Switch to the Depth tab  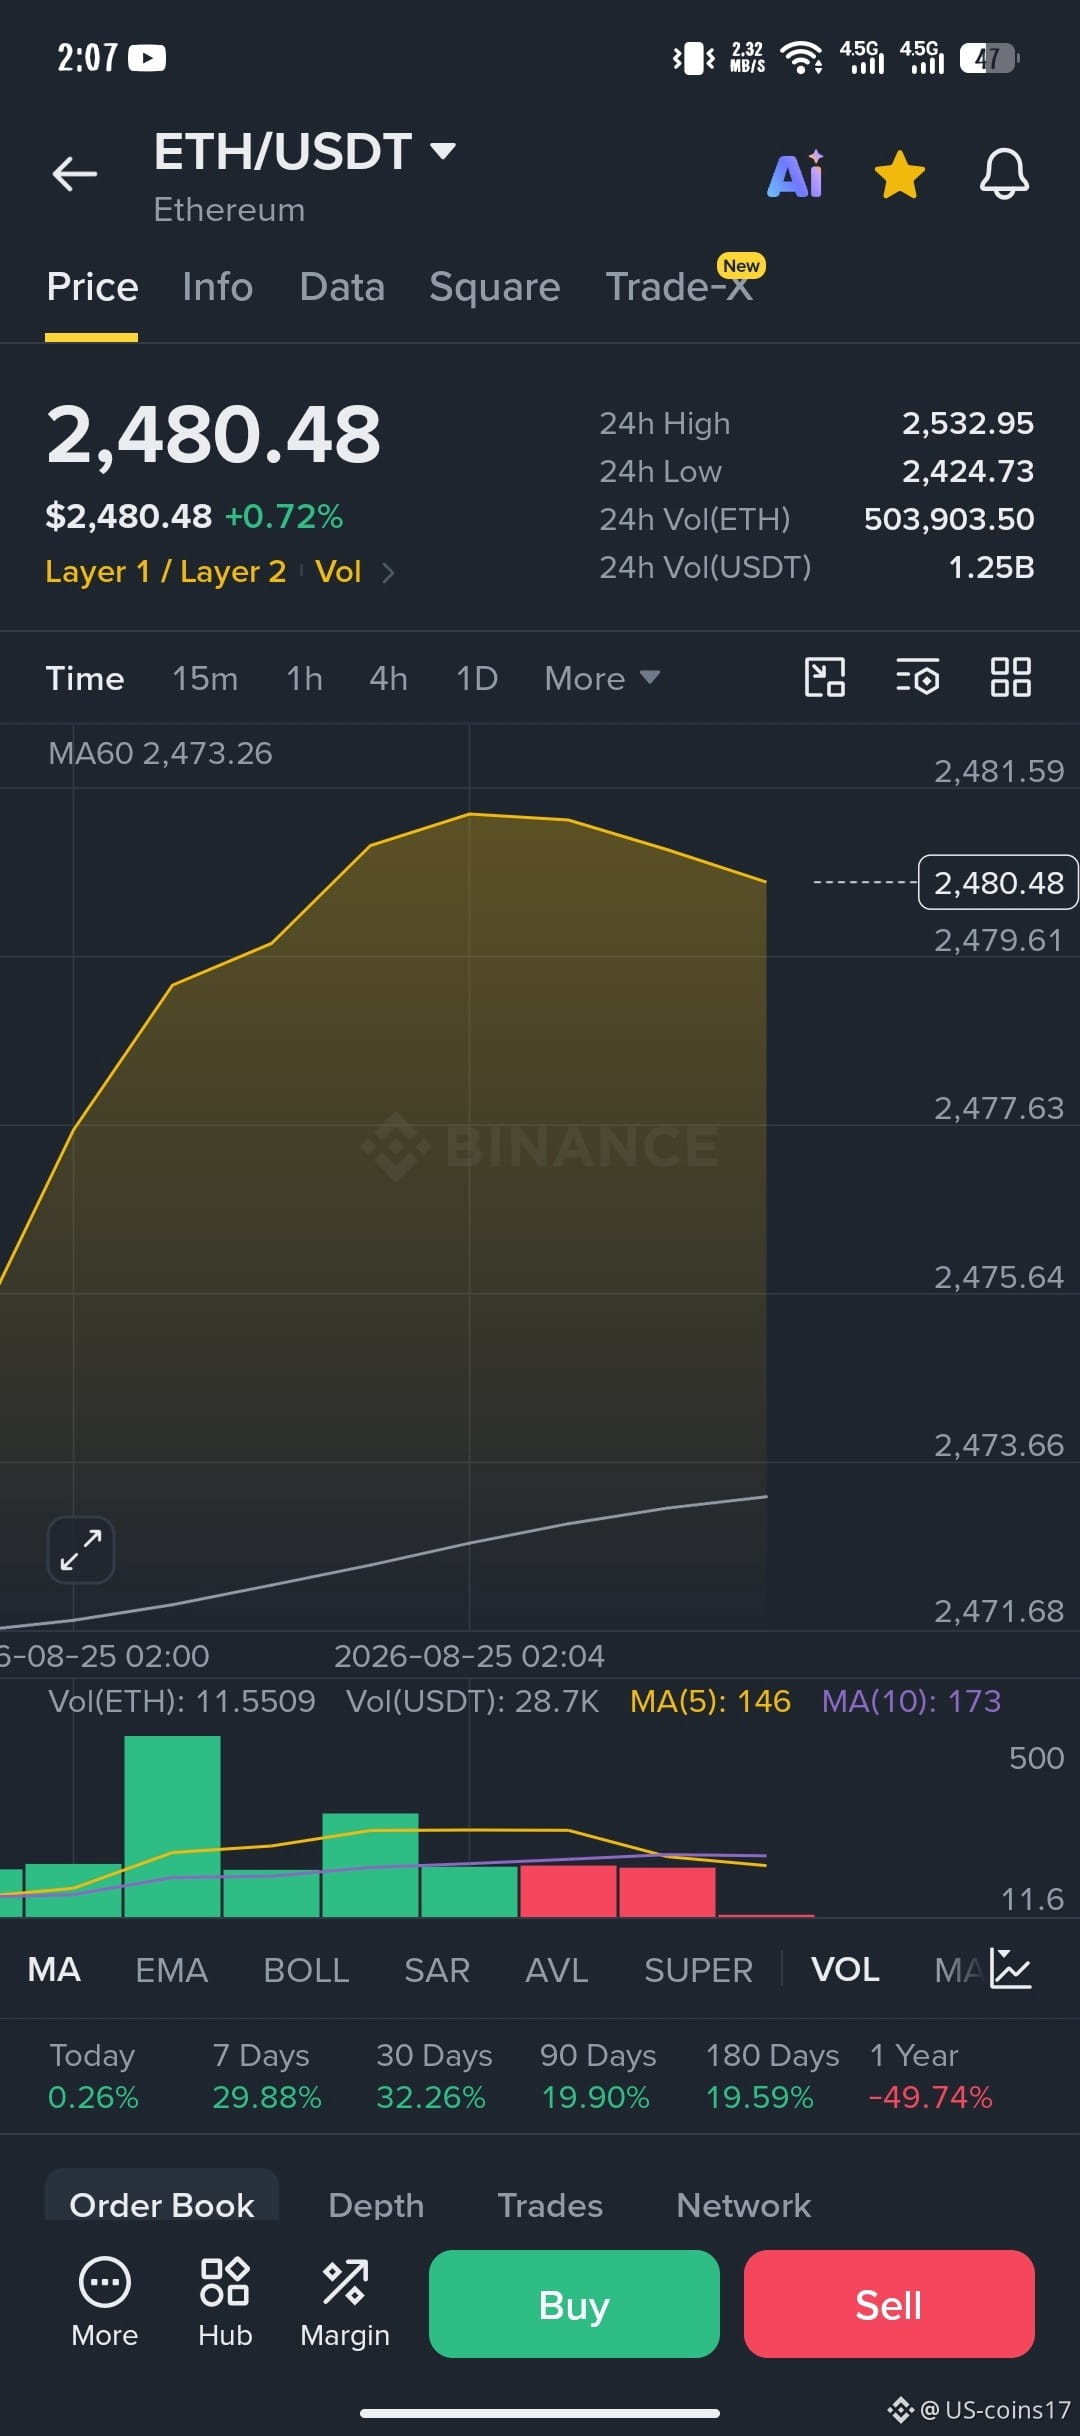coord(376,2205)
